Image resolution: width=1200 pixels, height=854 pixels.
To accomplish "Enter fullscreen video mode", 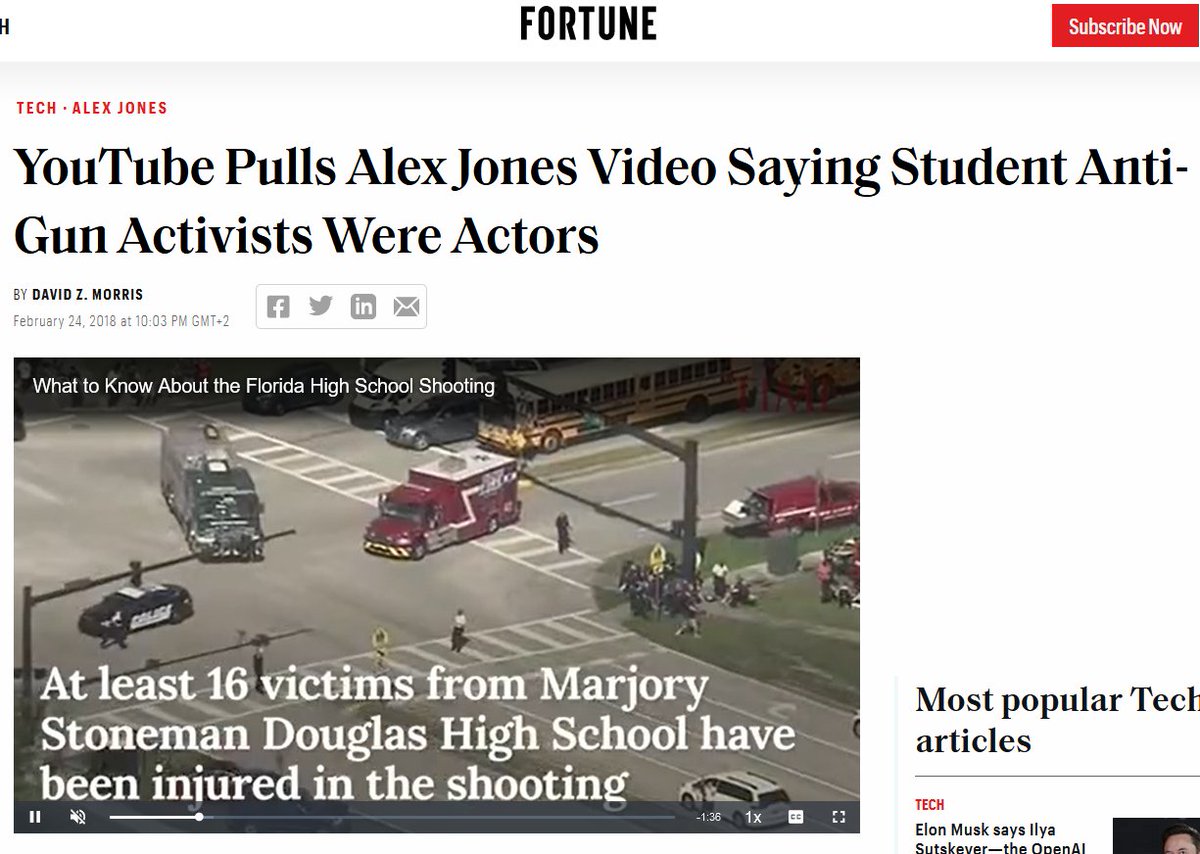I will click(x=839, y=817).
